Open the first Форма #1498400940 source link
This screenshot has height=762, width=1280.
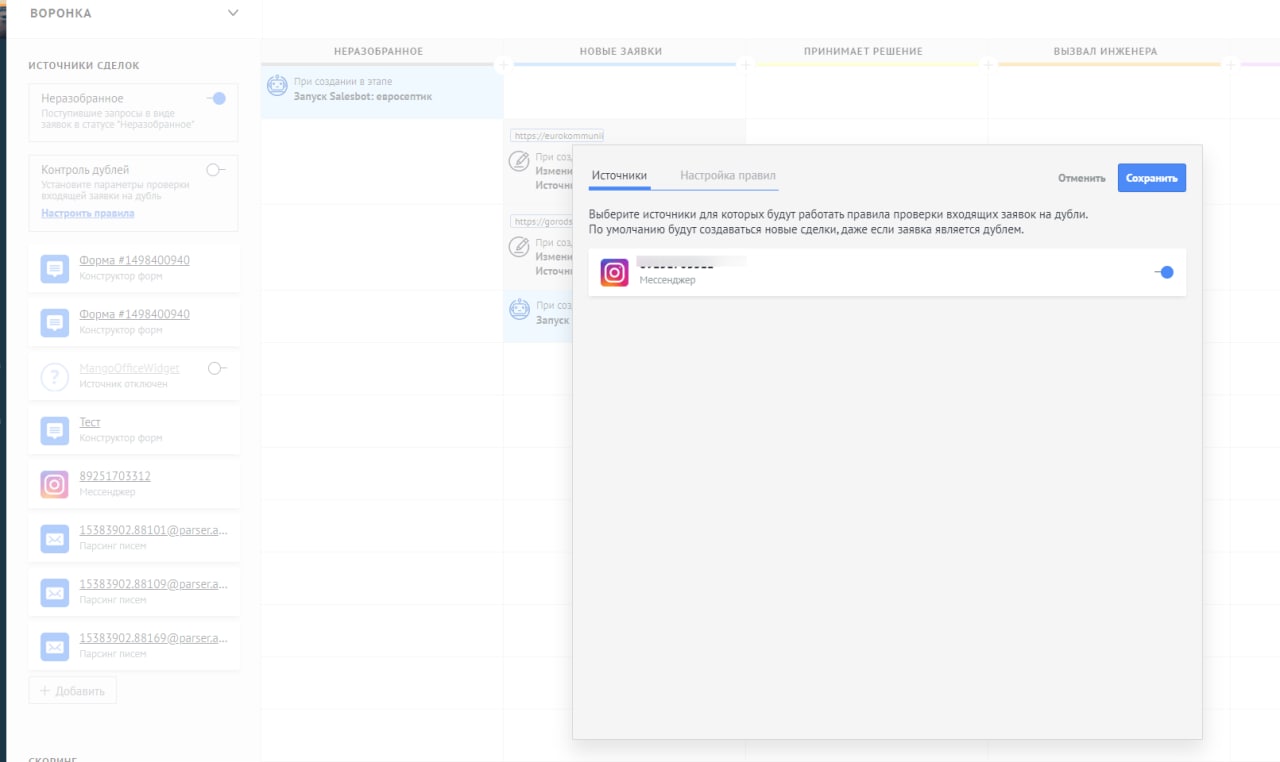point(134,260)
